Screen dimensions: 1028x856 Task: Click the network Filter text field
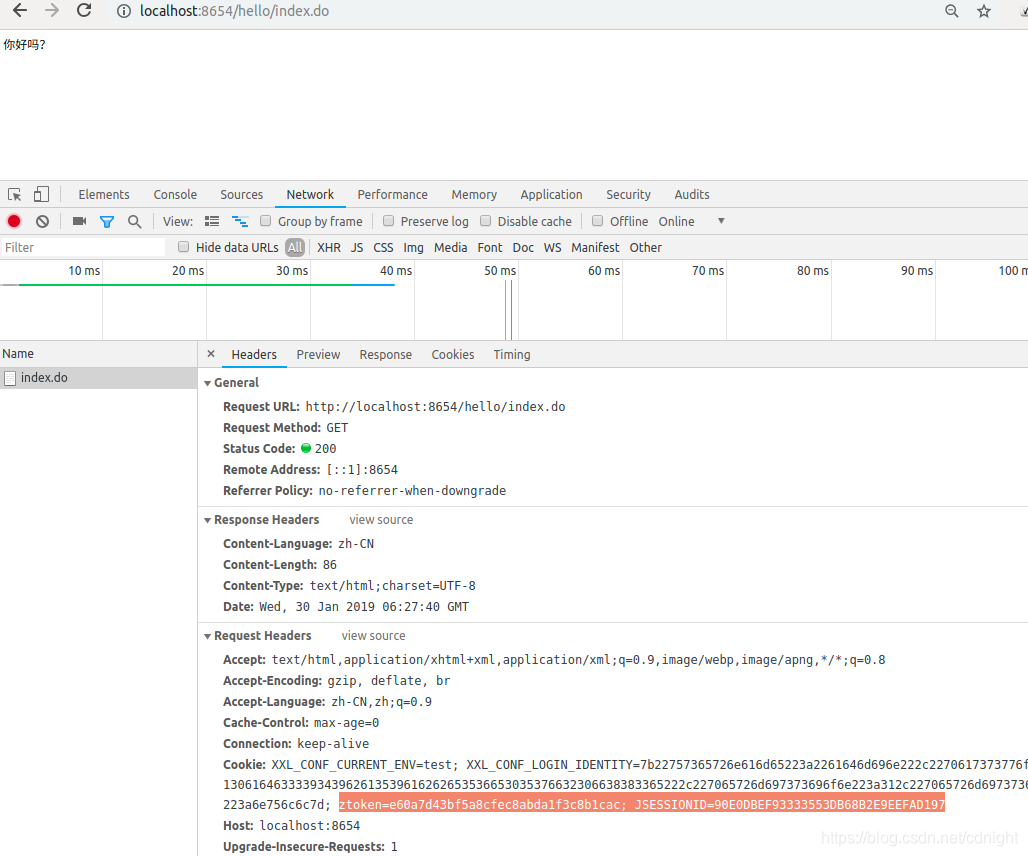click(83, 247)
